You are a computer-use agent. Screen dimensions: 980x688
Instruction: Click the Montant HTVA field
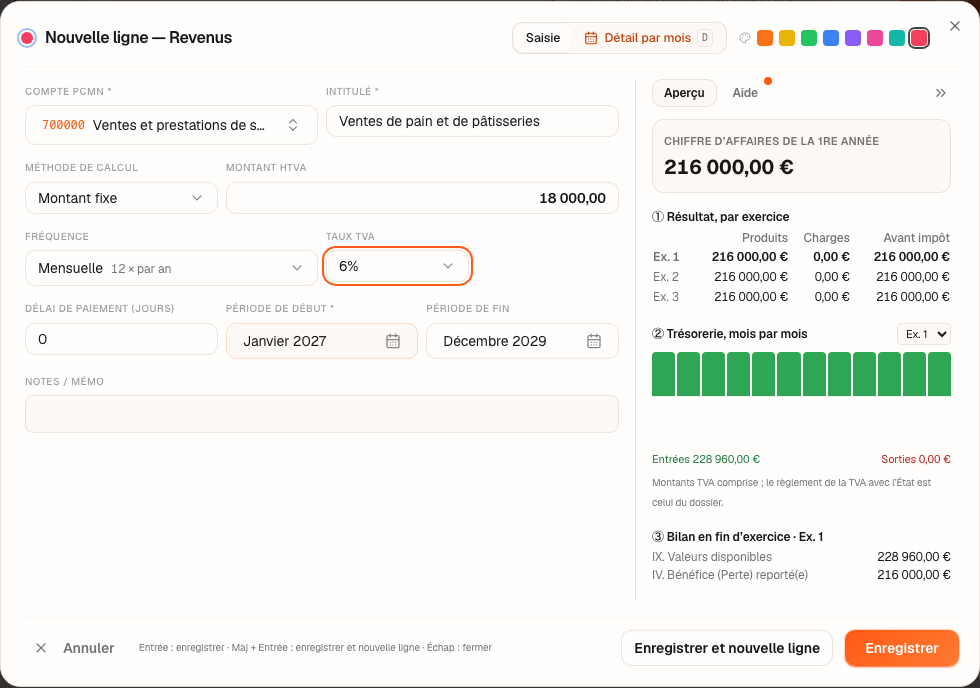422,198
